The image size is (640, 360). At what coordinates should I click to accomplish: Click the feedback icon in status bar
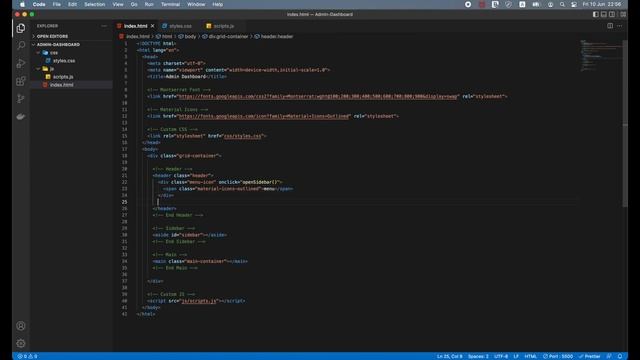click(x=609, y=356)
